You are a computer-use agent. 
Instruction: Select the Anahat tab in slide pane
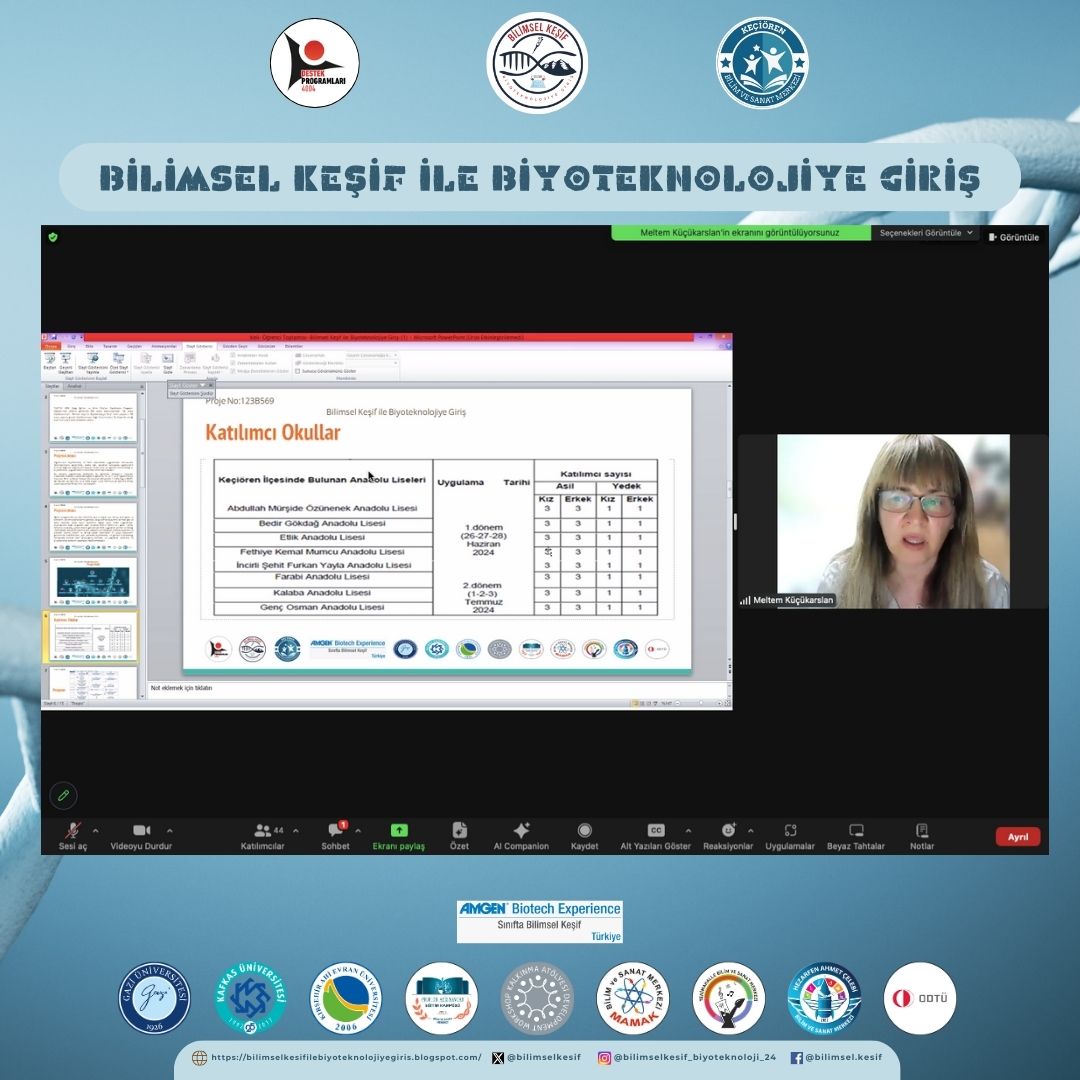click(74, 386)
